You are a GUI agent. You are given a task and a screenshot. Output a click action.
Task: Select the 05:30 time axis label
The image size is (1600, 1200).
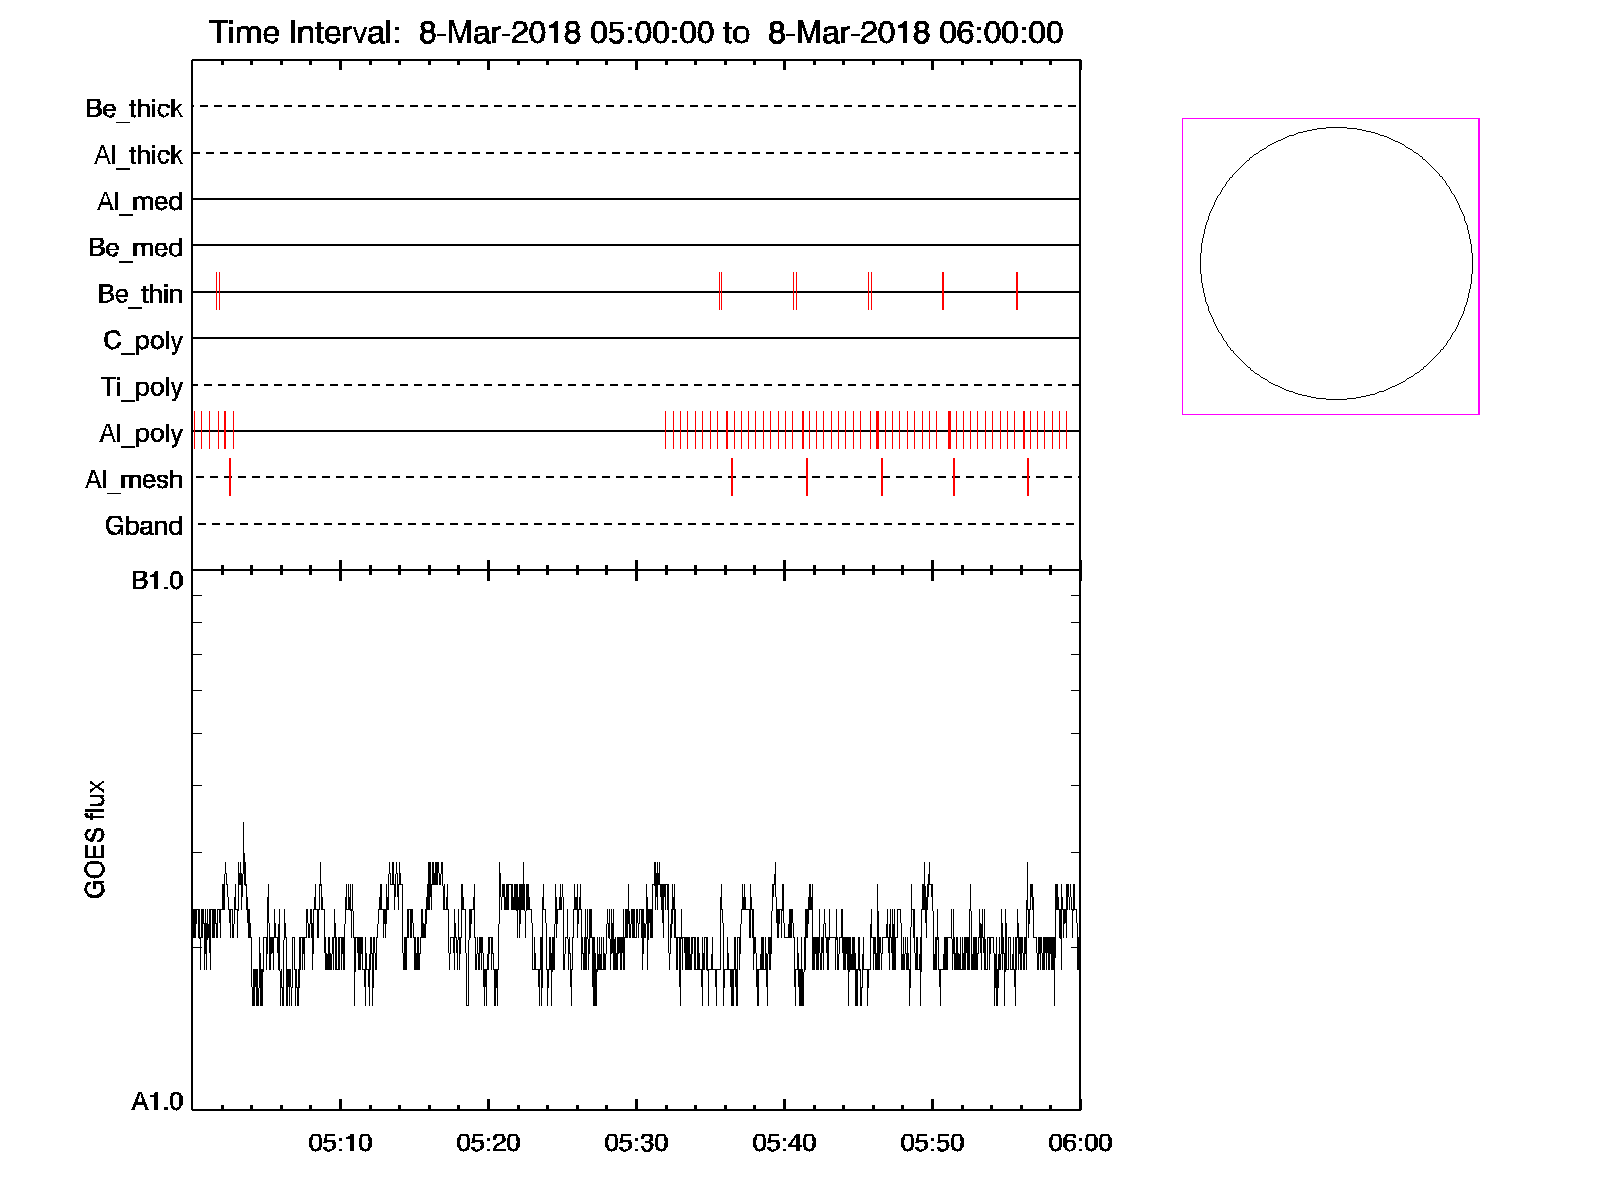click(636, 1143)
